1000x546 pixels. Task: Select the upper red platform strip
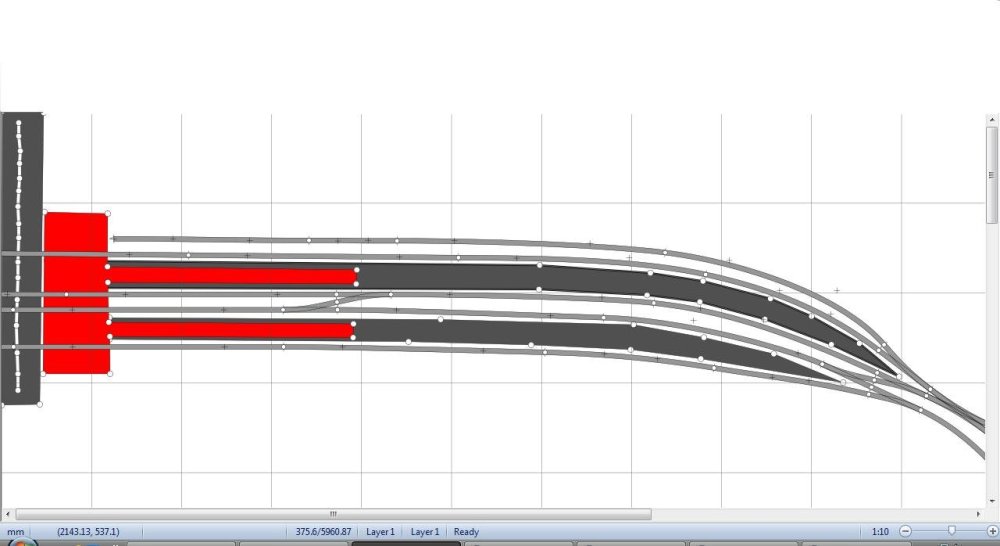(x=230, y=275)
